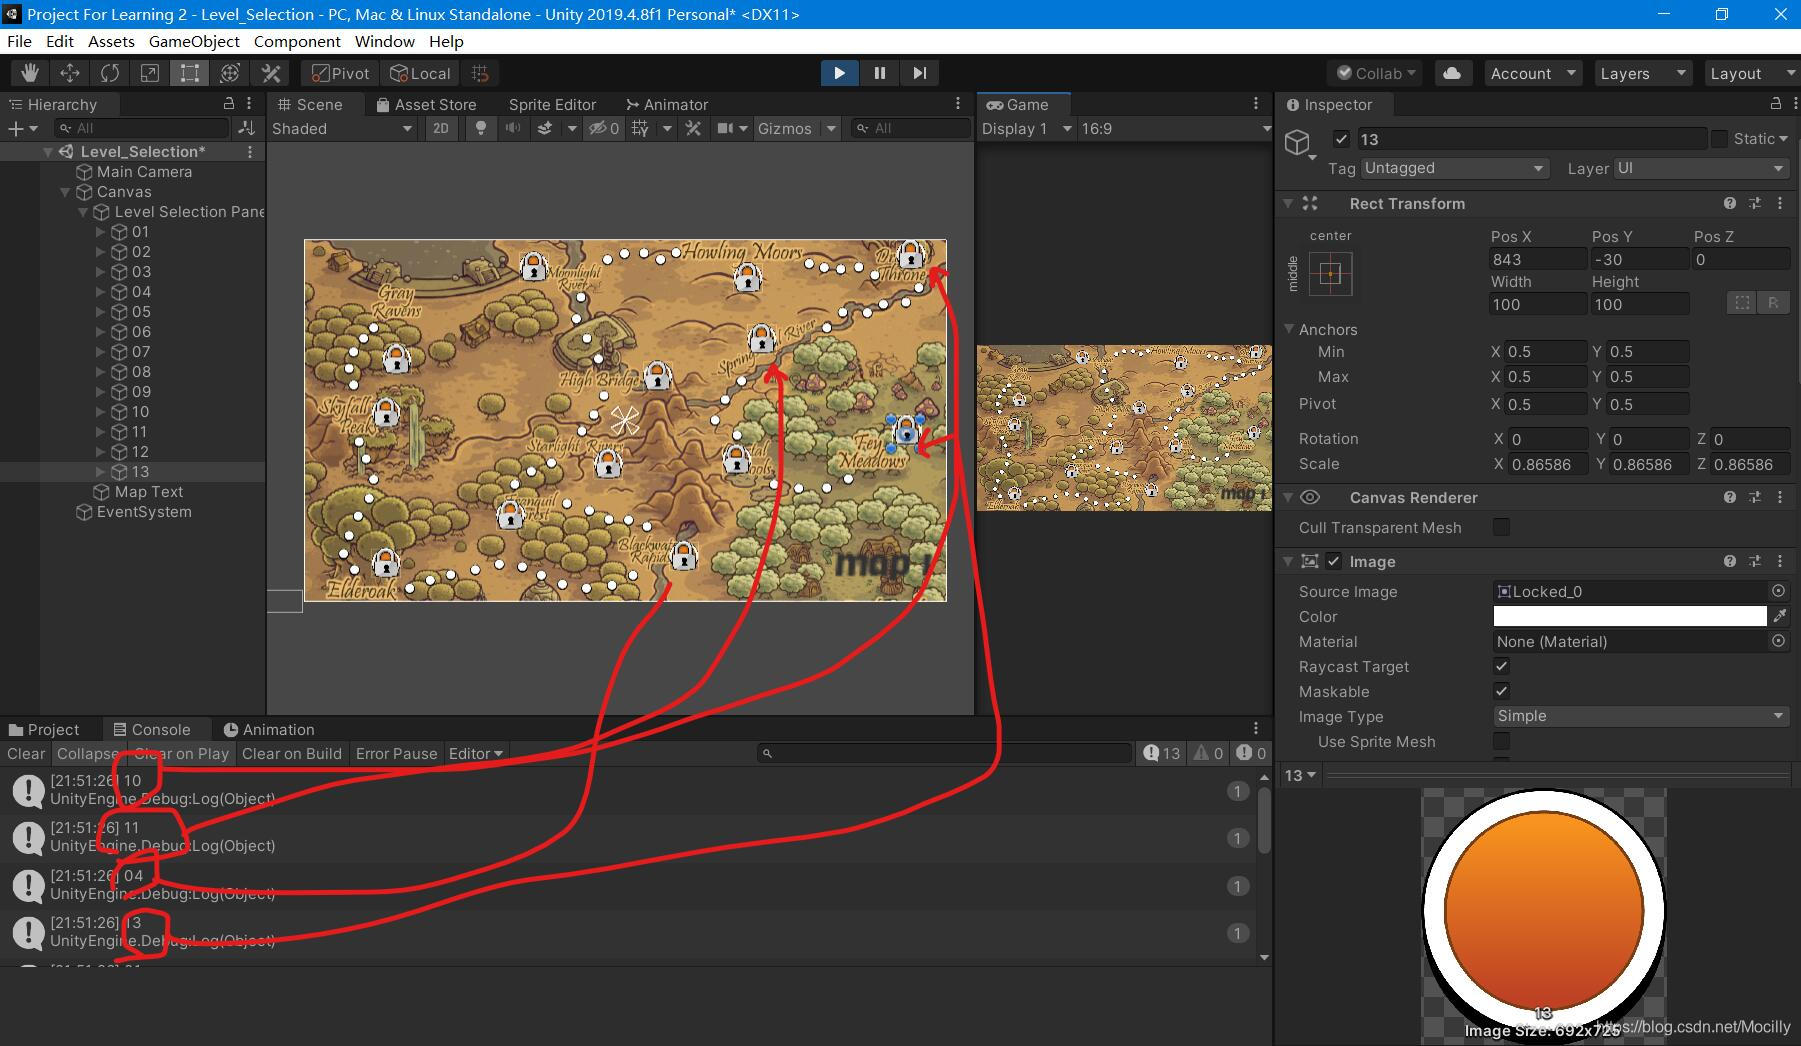Toggle Local handle rotation mode
The image size is (1801, 1046).
point(420,73)
